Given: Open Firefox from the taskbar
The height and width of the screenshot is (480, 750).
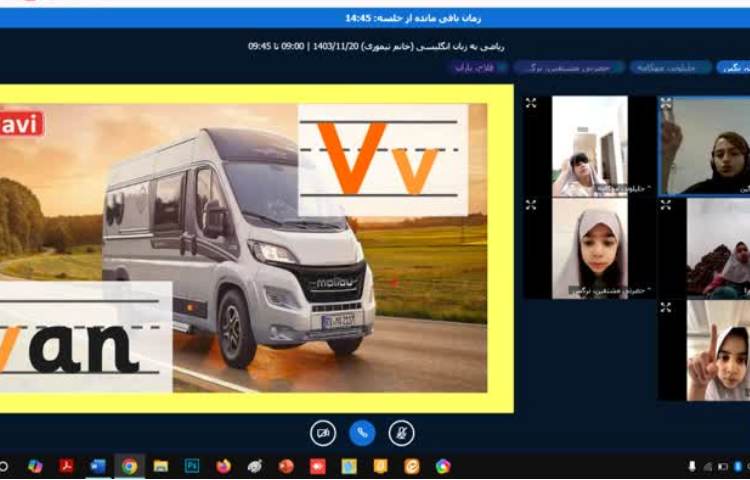Looking at the screenshot, I should 223,466.
